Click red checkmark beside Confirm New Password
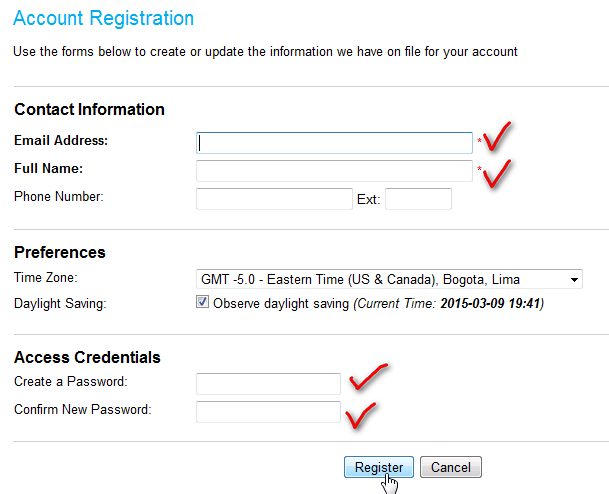Screen dimensions: 609x494 coord(361,416)
